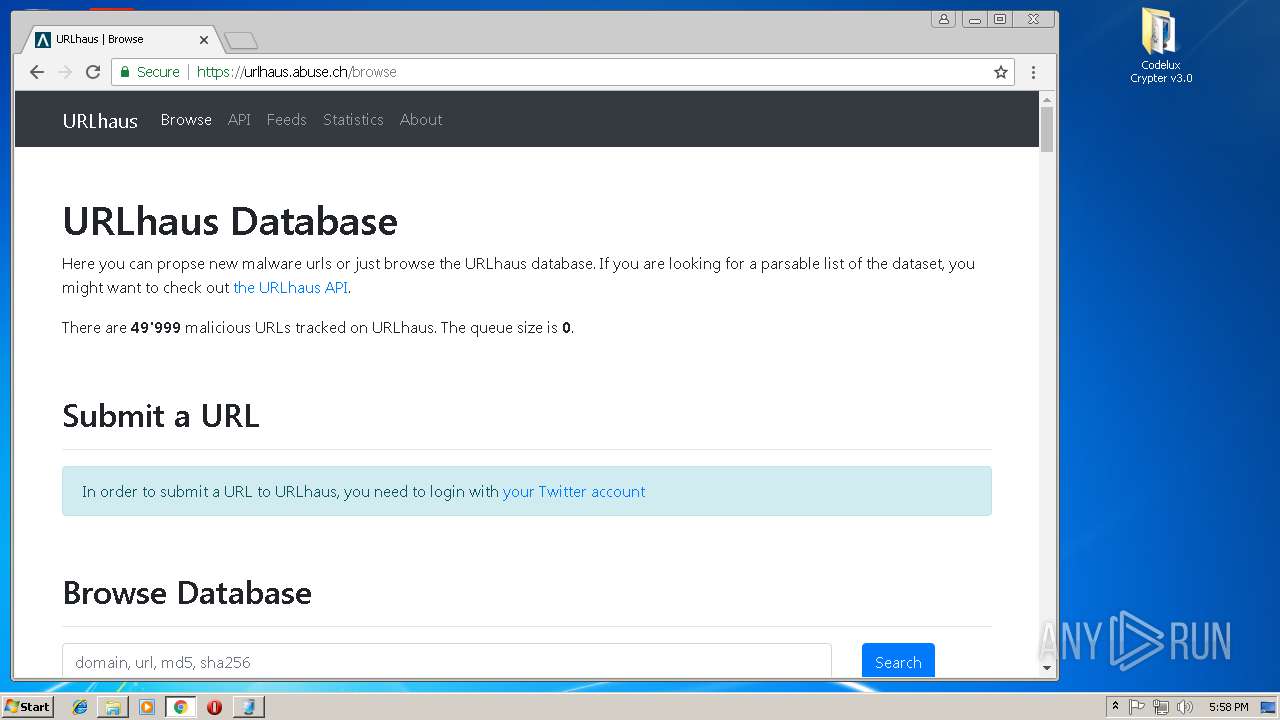Open the Feeds nav item
The image size is (1280, 720).
[x=286, y=119]
